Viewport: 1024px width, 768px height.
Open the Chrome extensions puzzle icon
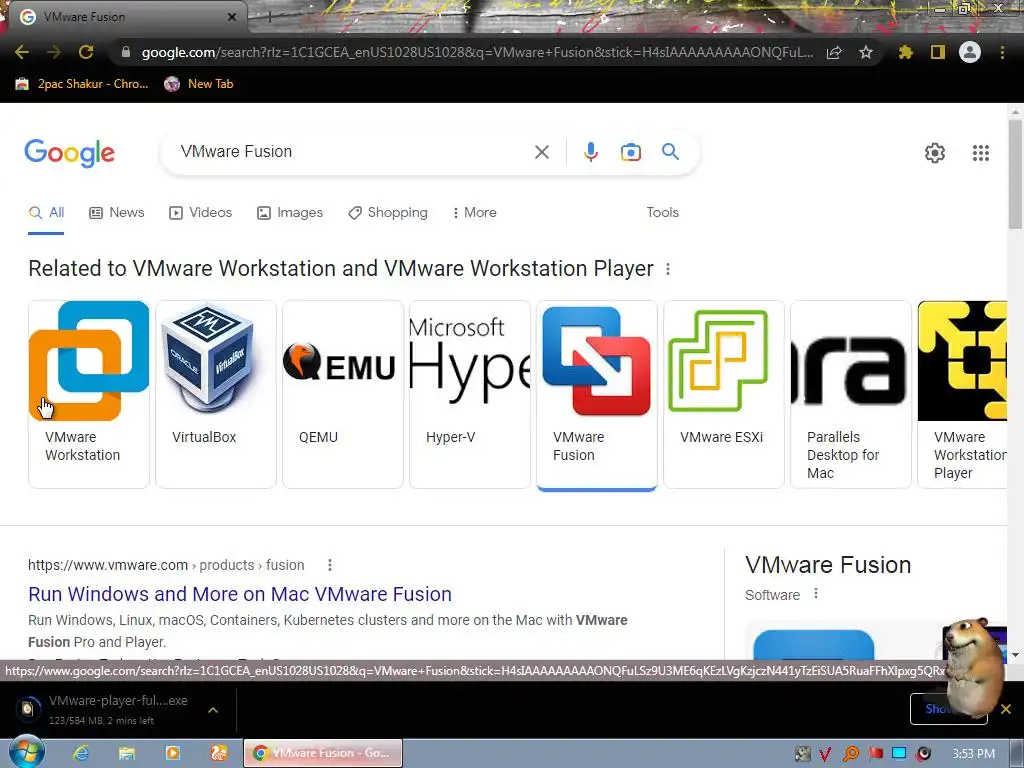(905, 52)
